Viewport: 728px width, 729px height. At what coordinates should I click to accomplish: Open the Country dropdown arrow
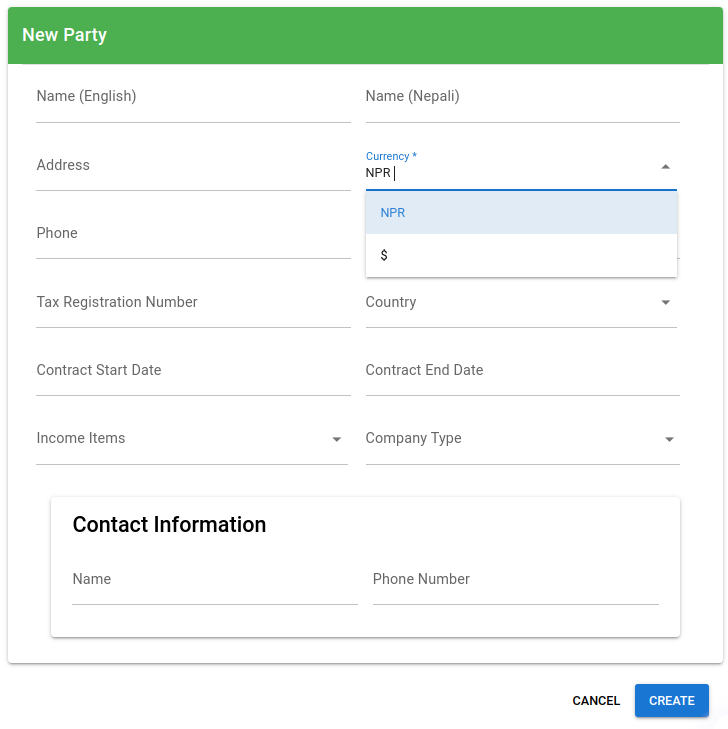click(x=666, y=303)
